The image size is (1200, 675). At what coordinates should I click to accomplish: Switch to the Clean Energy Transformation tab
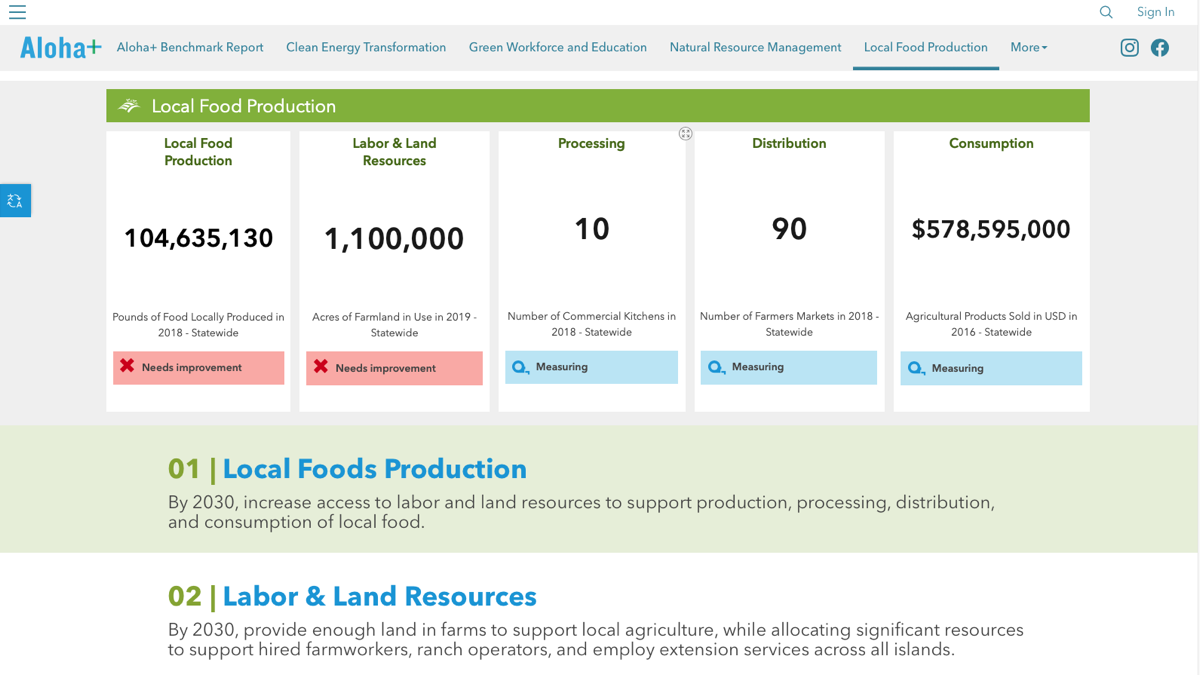pos(366,47)
